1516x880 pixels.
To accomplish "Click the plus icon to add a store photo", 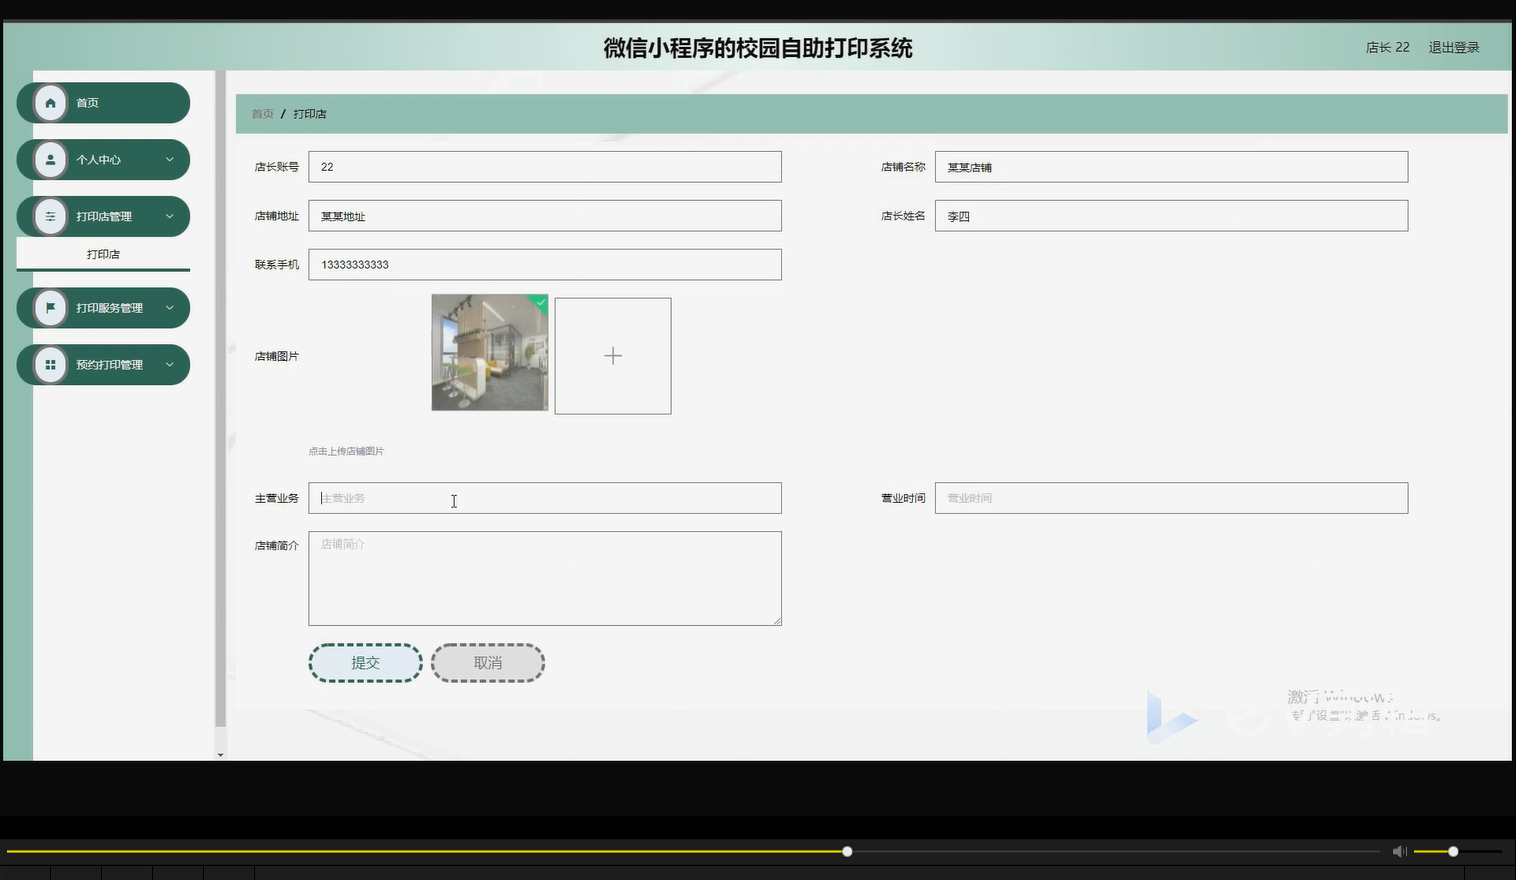I will [612, 355].
